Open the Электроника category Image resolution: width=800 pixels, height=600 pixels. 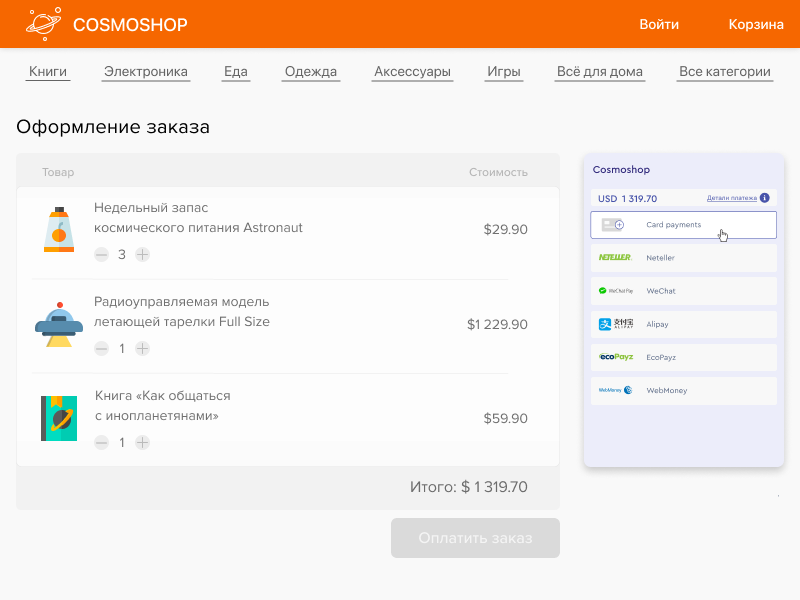point(146,72)
